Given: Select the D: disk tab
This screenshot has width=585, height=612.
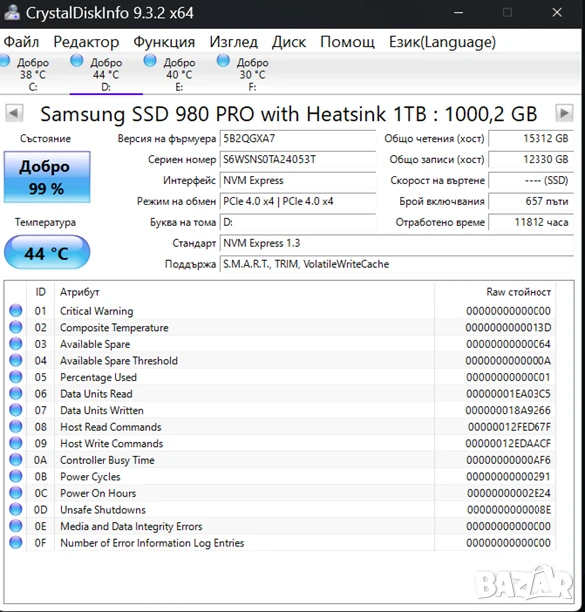Looking at the screenshot, I should pos(106,74).
